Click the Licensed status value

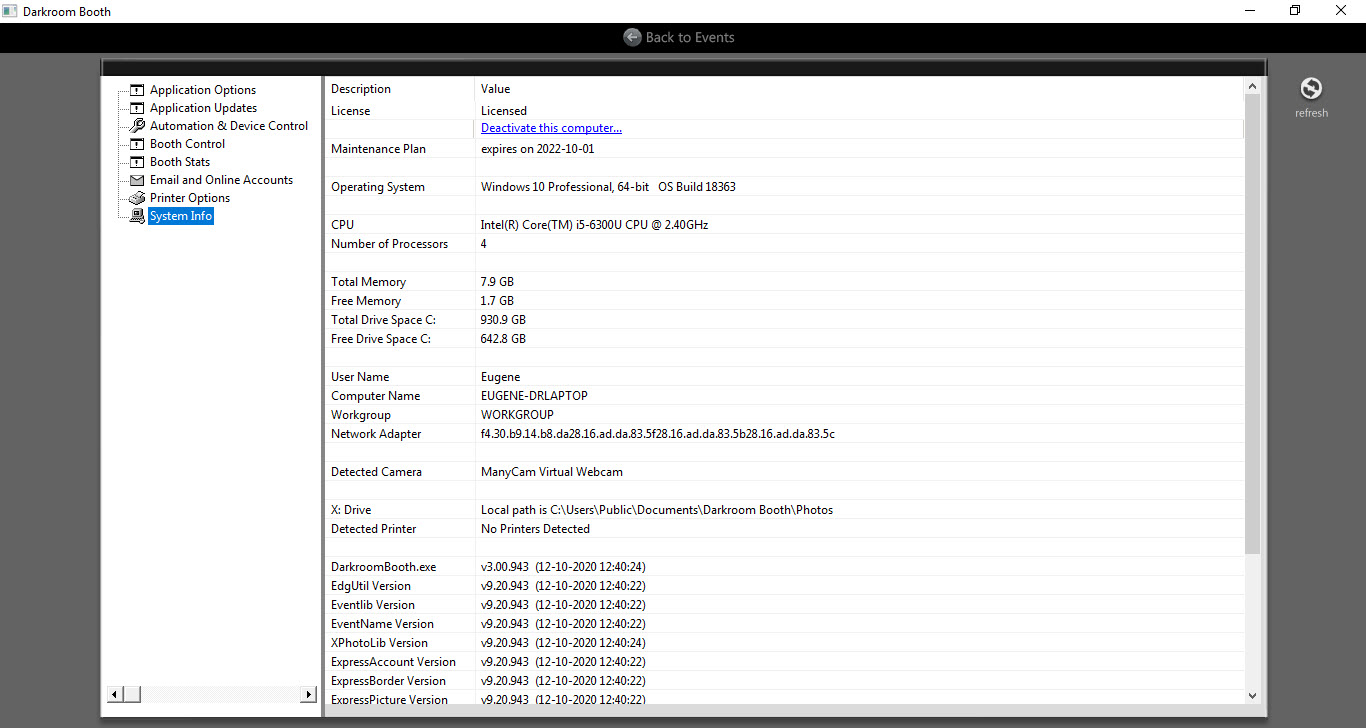504,111
